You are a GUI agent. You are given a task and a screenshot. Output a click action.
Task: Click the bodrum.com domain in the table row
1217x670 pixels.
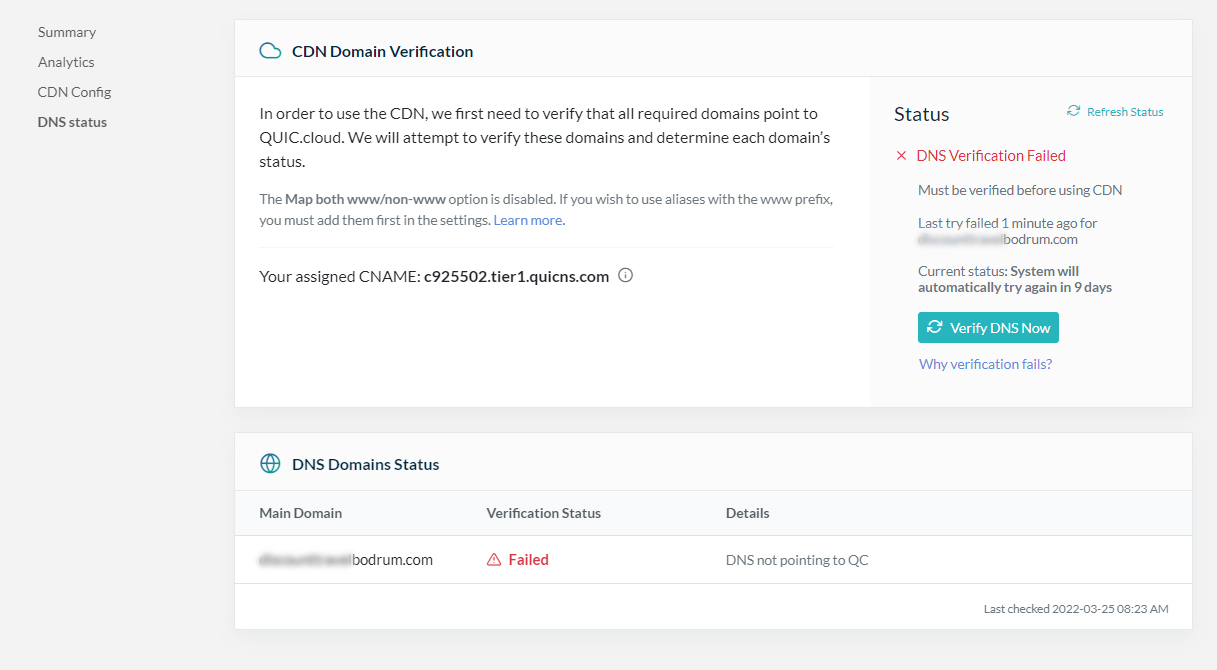(346, 560)
